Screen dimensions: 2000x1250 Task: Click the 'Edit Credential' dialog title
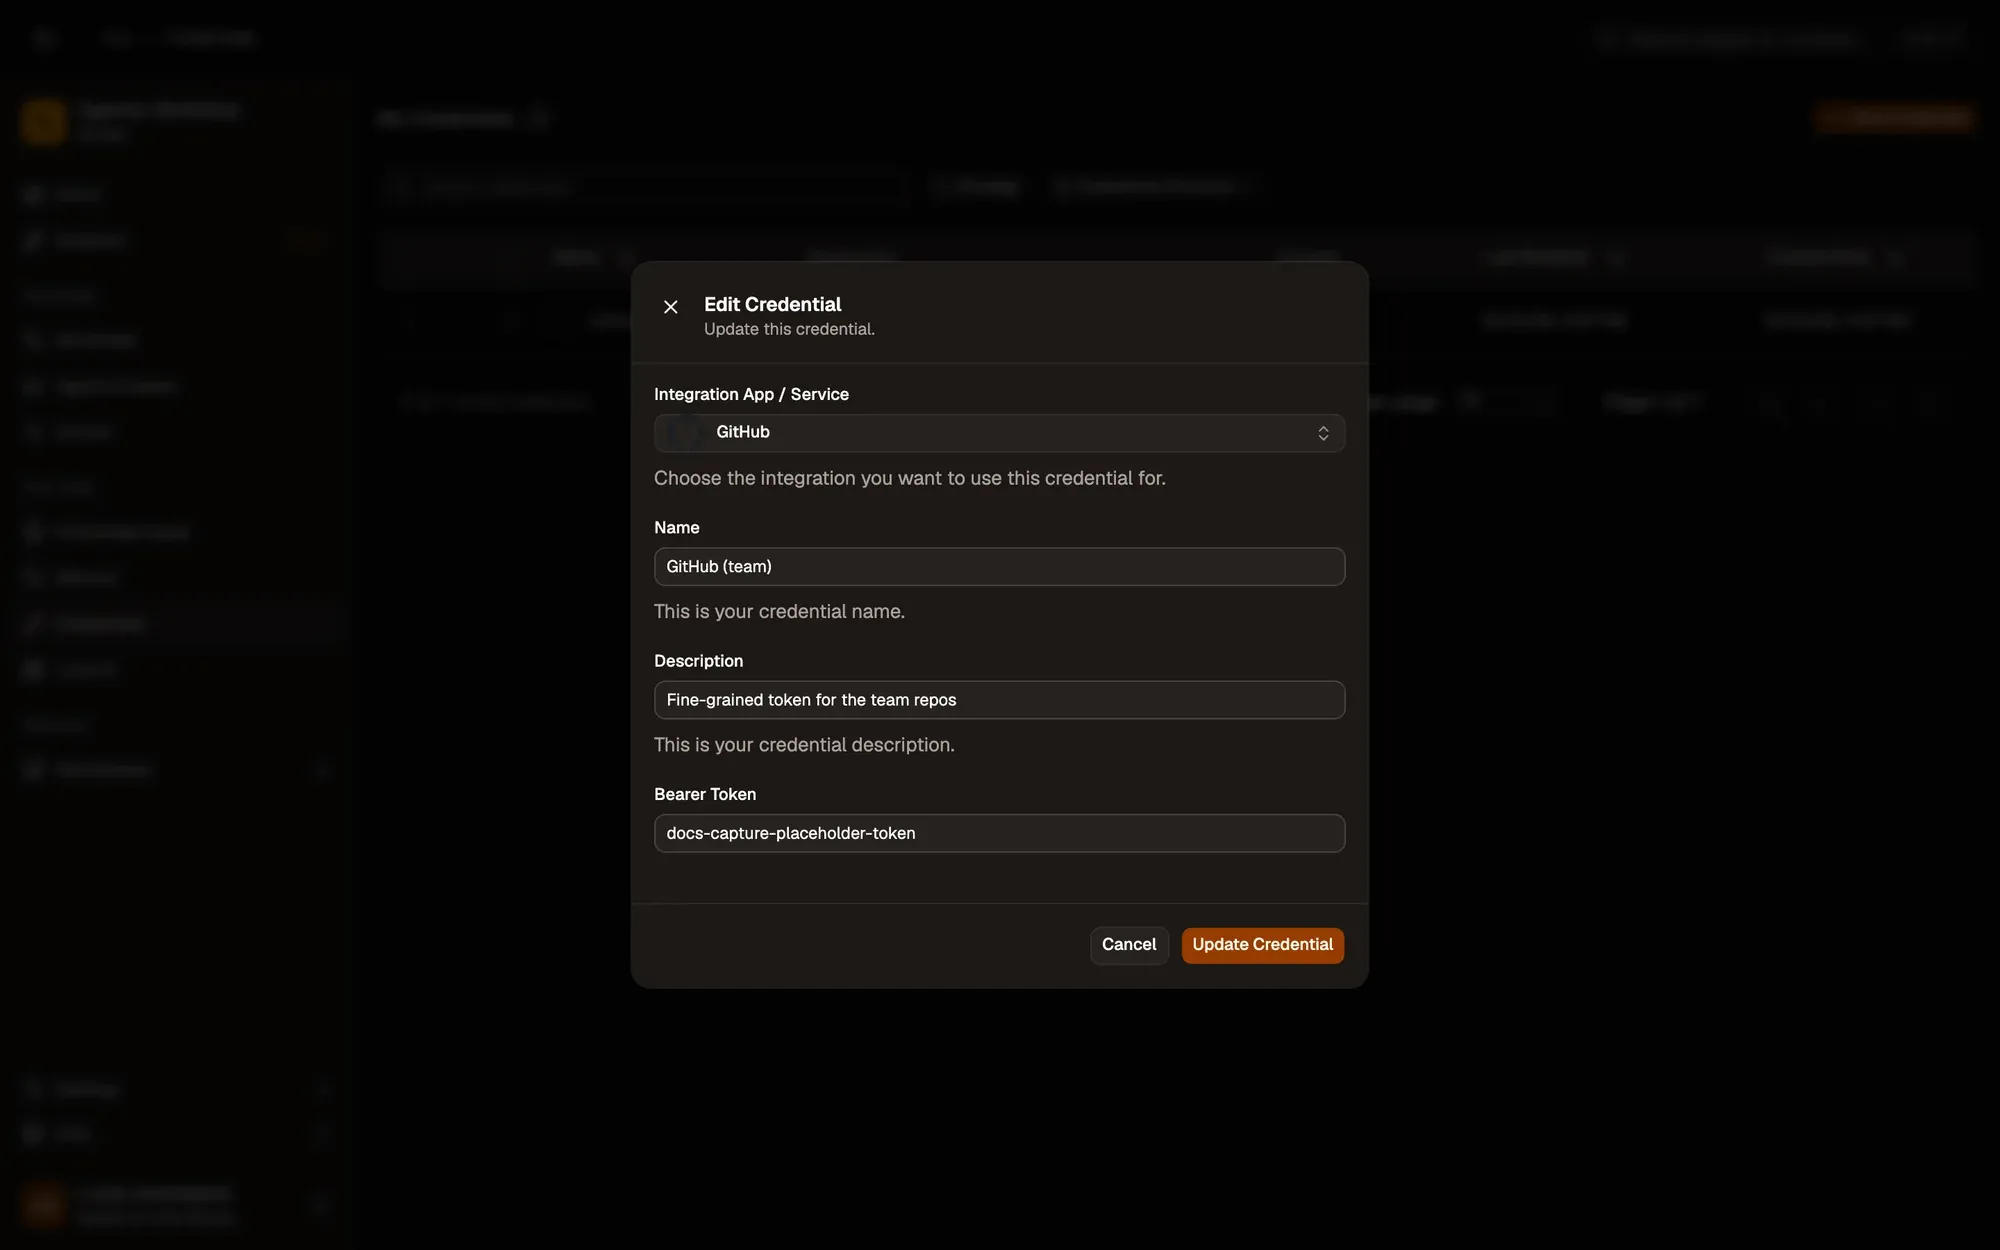(772, 304)
